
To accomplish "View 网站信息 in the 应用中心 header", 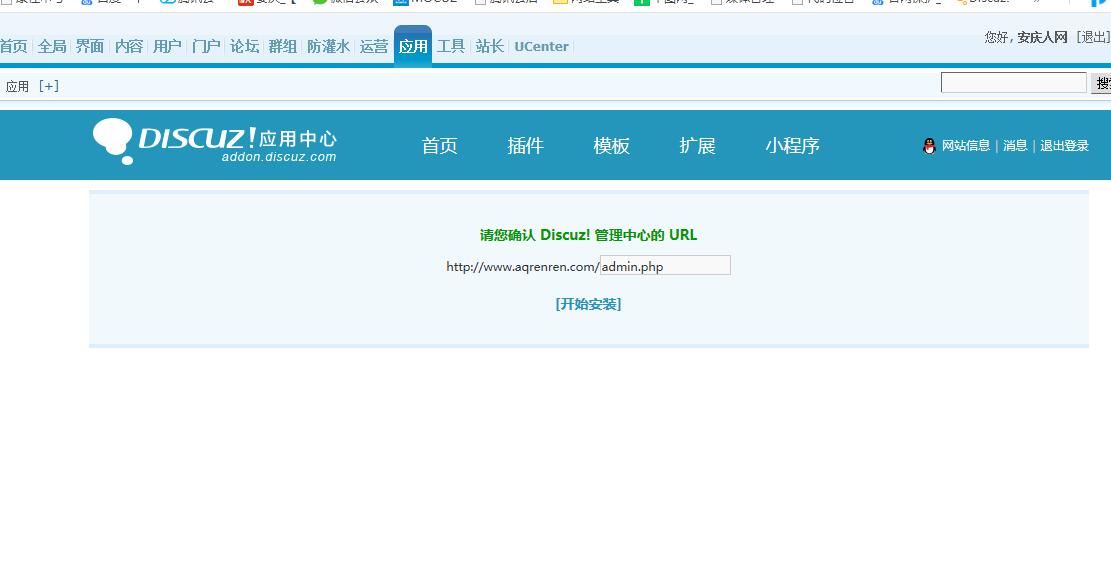I will point(966,146).
